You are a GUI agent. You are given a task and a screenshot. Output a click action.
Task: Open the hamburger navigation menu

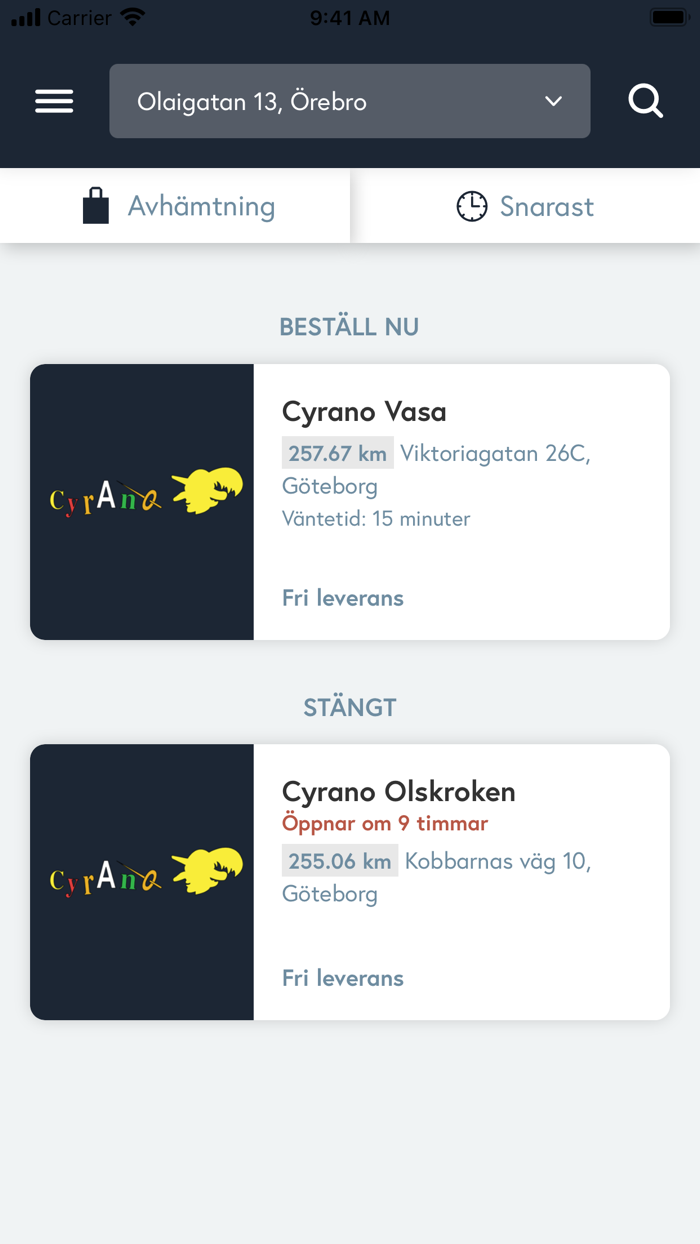point(54,101)
